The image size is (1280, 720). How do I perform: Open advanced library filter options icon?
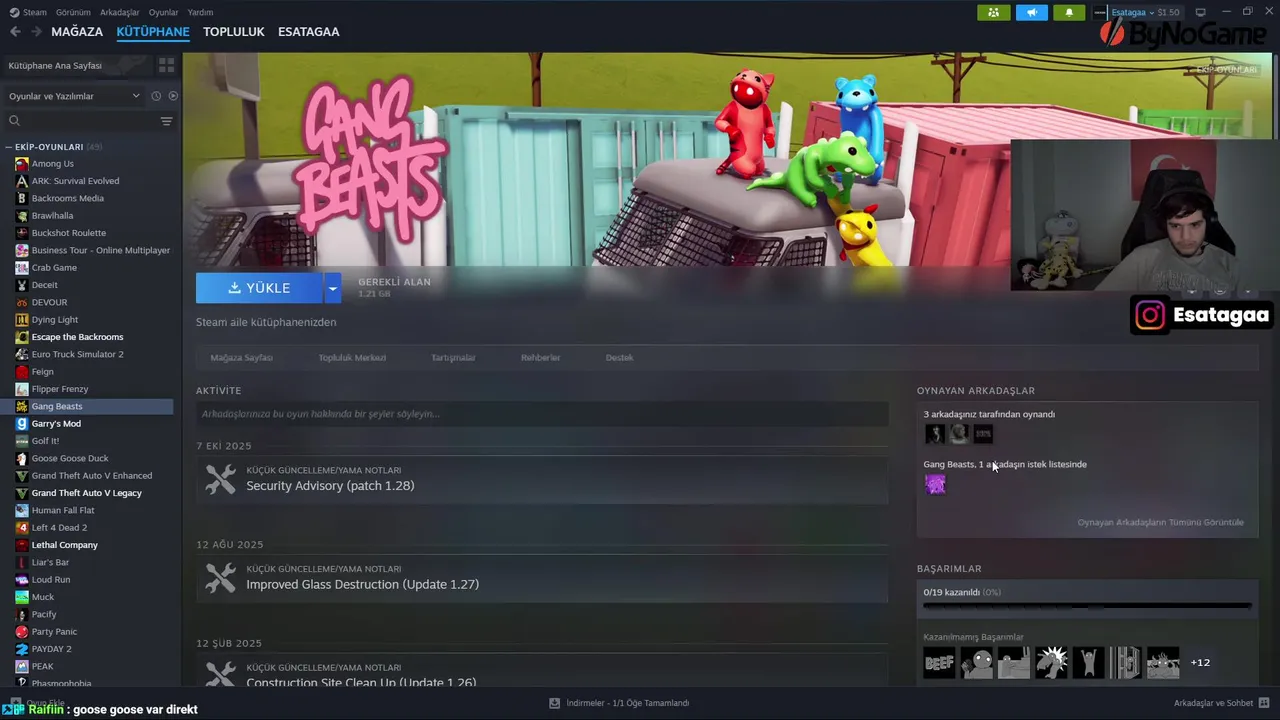coord(166,121)
